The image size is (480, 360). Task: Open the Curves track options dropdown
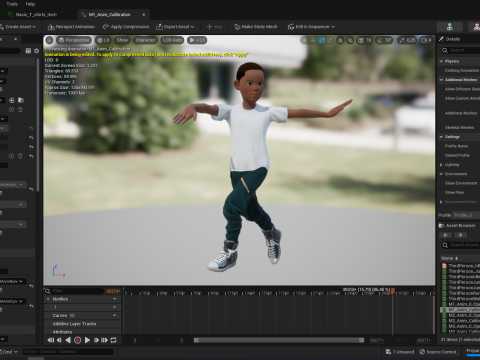(114, 315)
